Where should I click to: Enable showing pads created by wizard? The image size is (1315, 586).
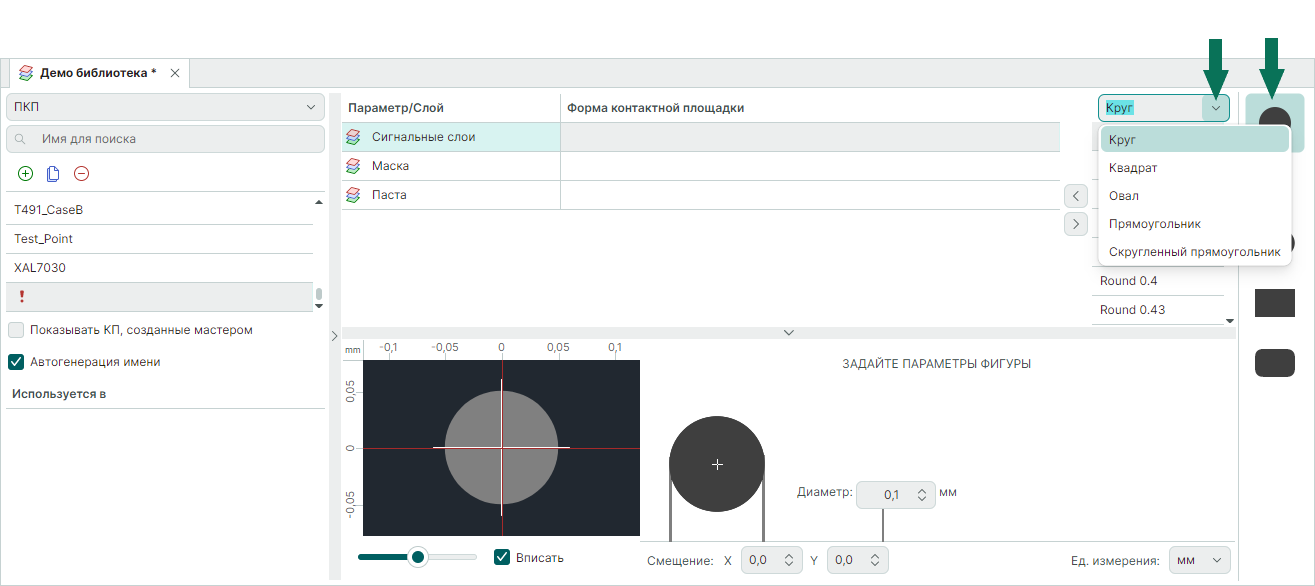(16, 330)
